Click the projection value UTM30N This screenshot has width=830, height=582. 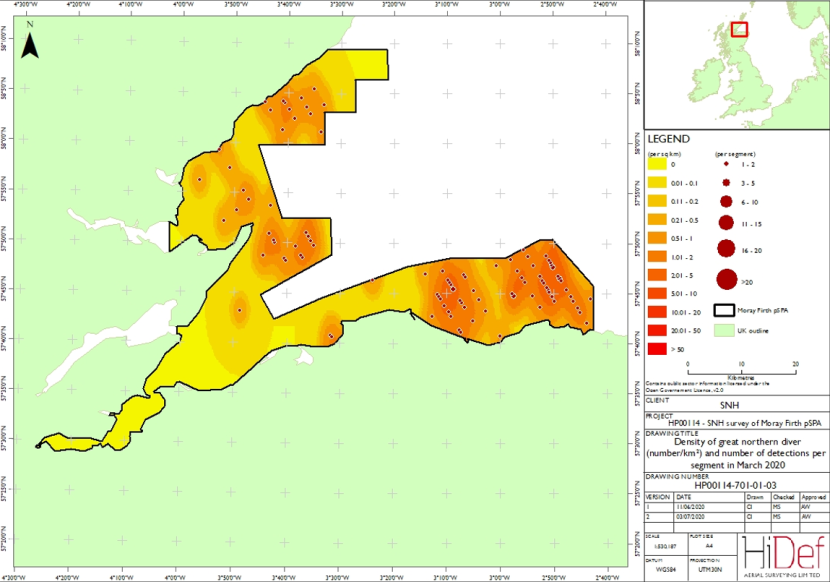[711, 570]
